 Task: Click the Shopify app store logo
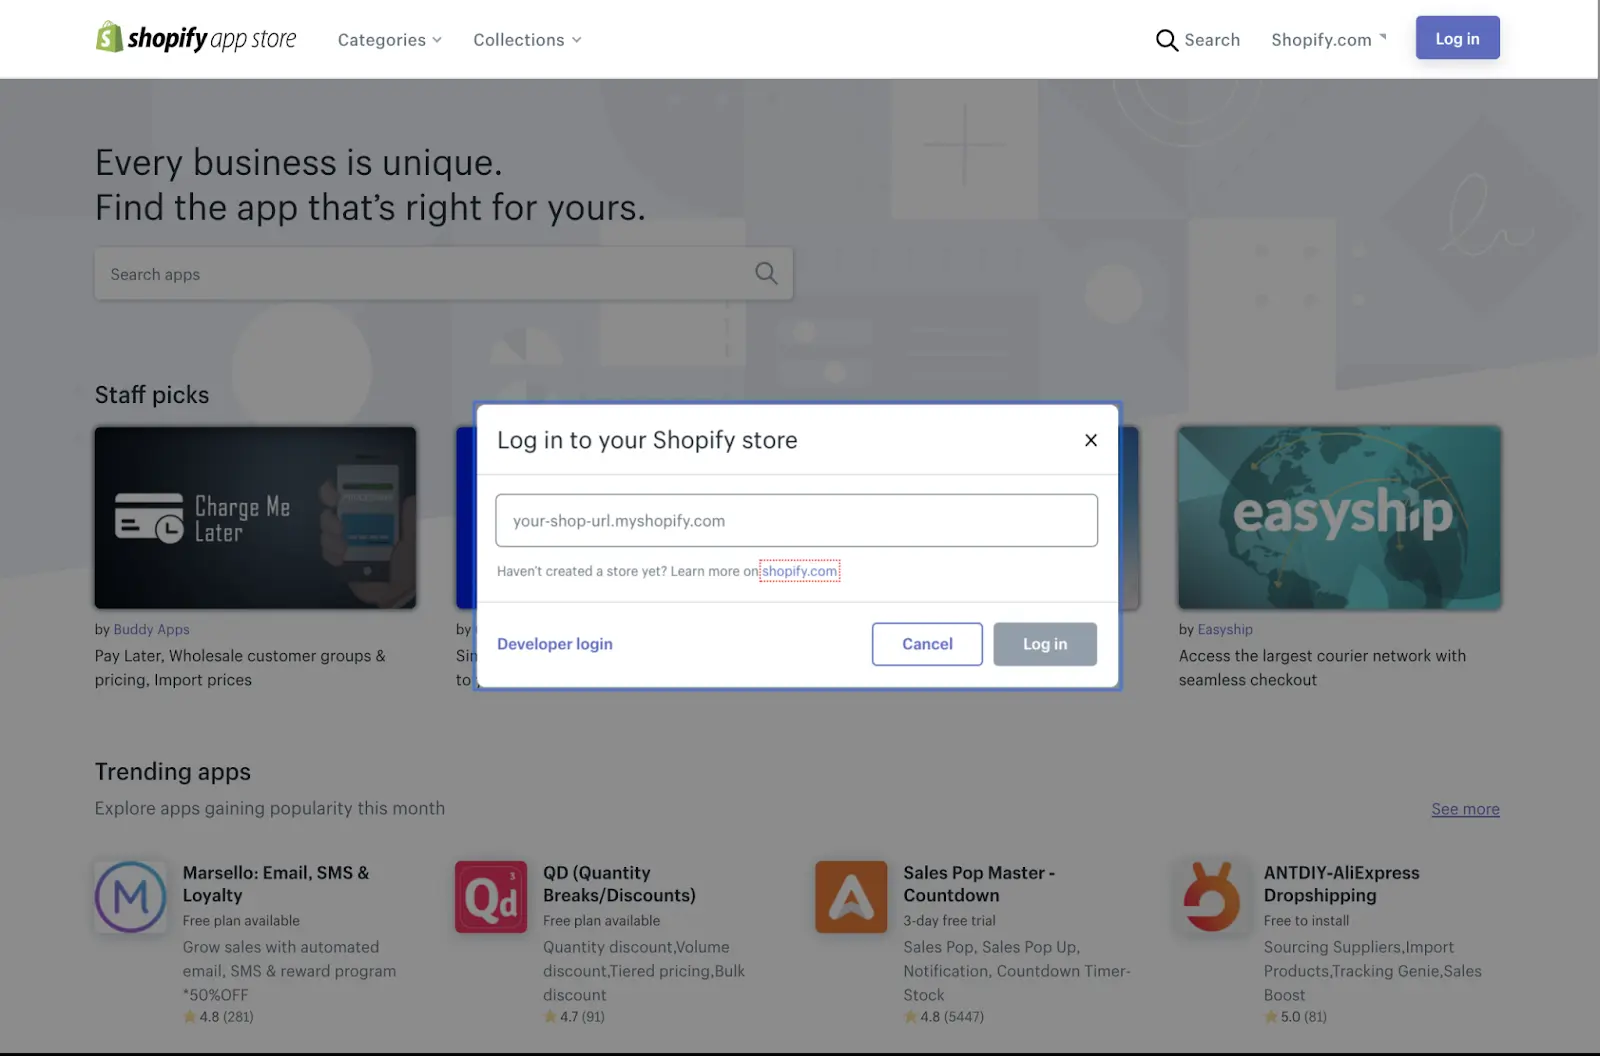196,38
